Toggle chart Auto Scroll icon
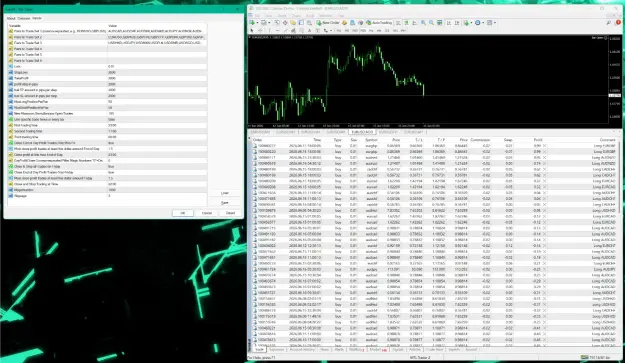This screenshot has height=363, width=625. pos(449,23)
